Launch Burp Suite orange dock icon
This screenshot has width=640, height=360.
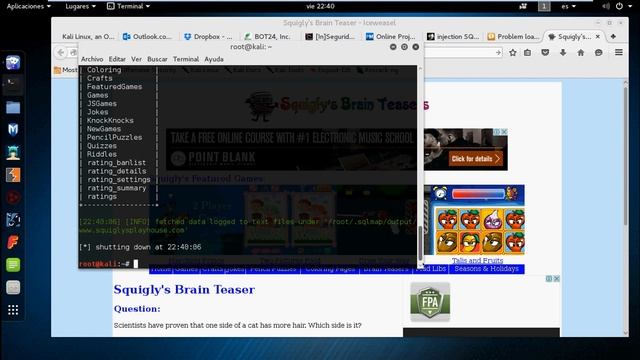pos(13,175)
